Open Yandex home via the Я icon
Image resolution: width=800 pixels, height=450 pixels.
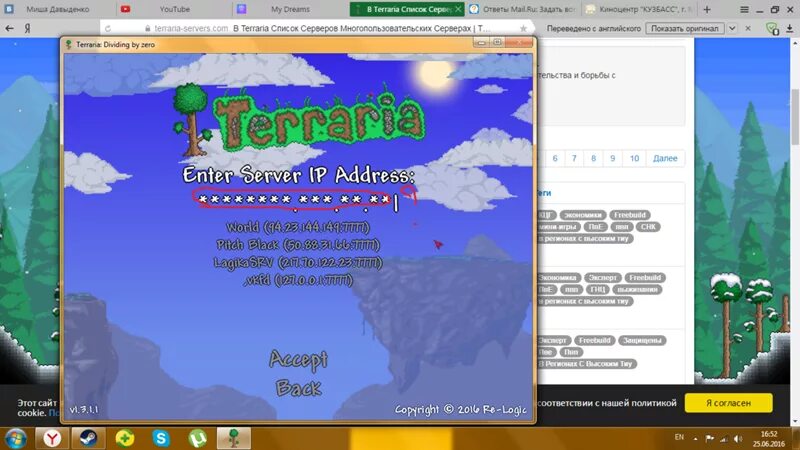coord(28,29)
